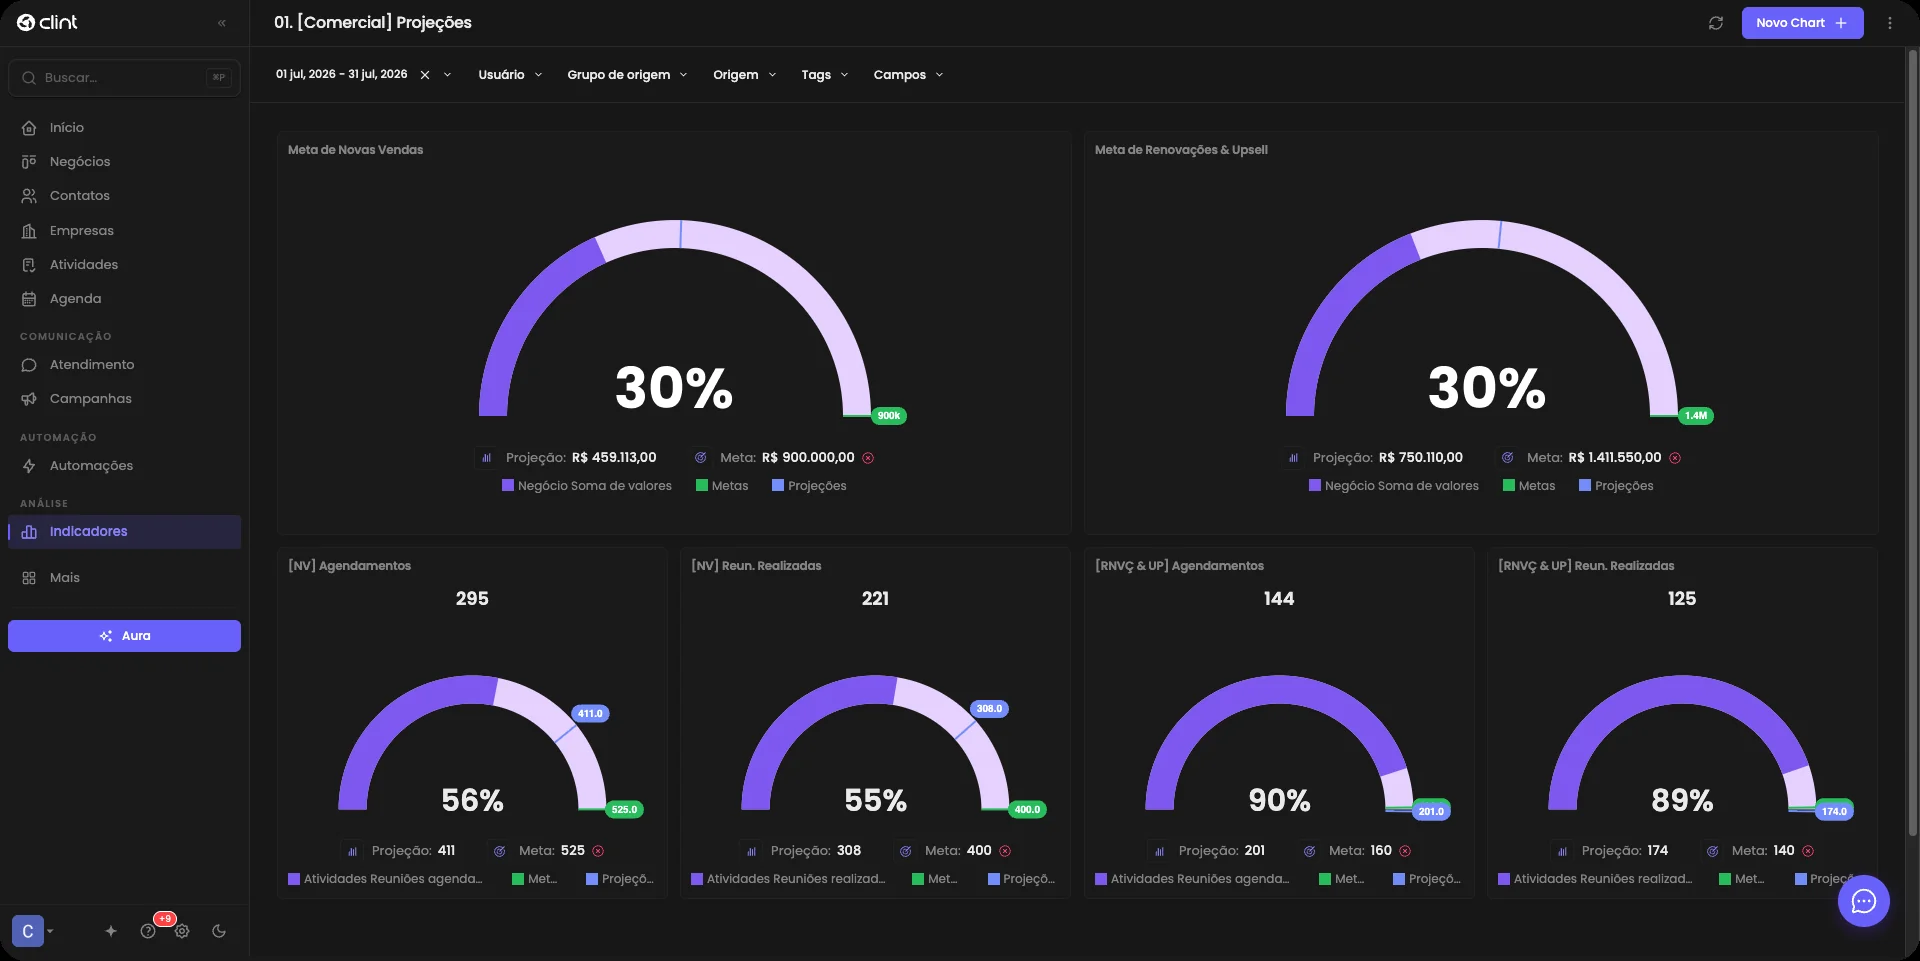This screenshot has width=1920, height=961.
Task: Expand the account menu next to avatar C
Action: tap(50, 931)
